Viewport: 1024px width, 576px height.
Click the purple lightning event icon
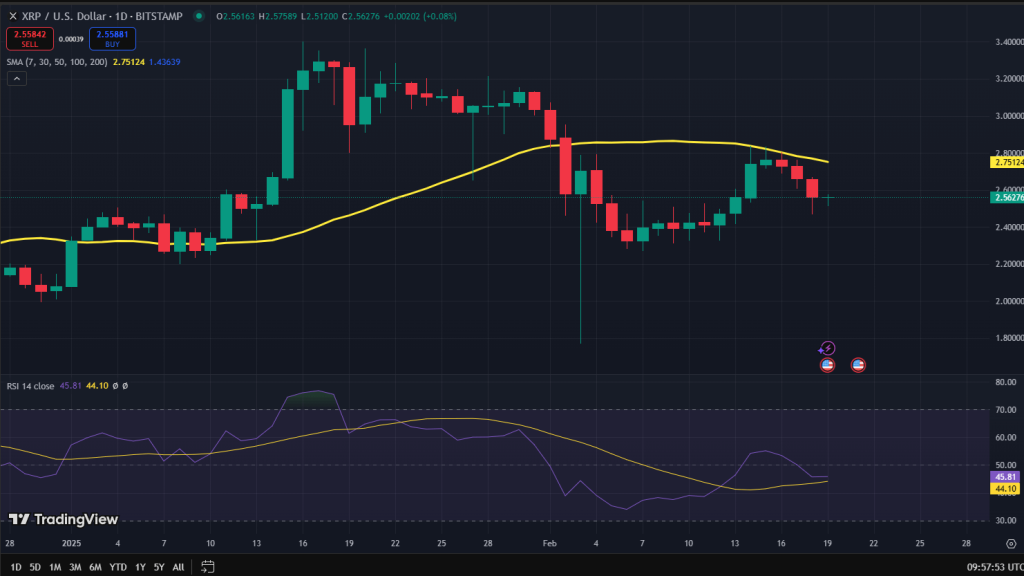827,348
